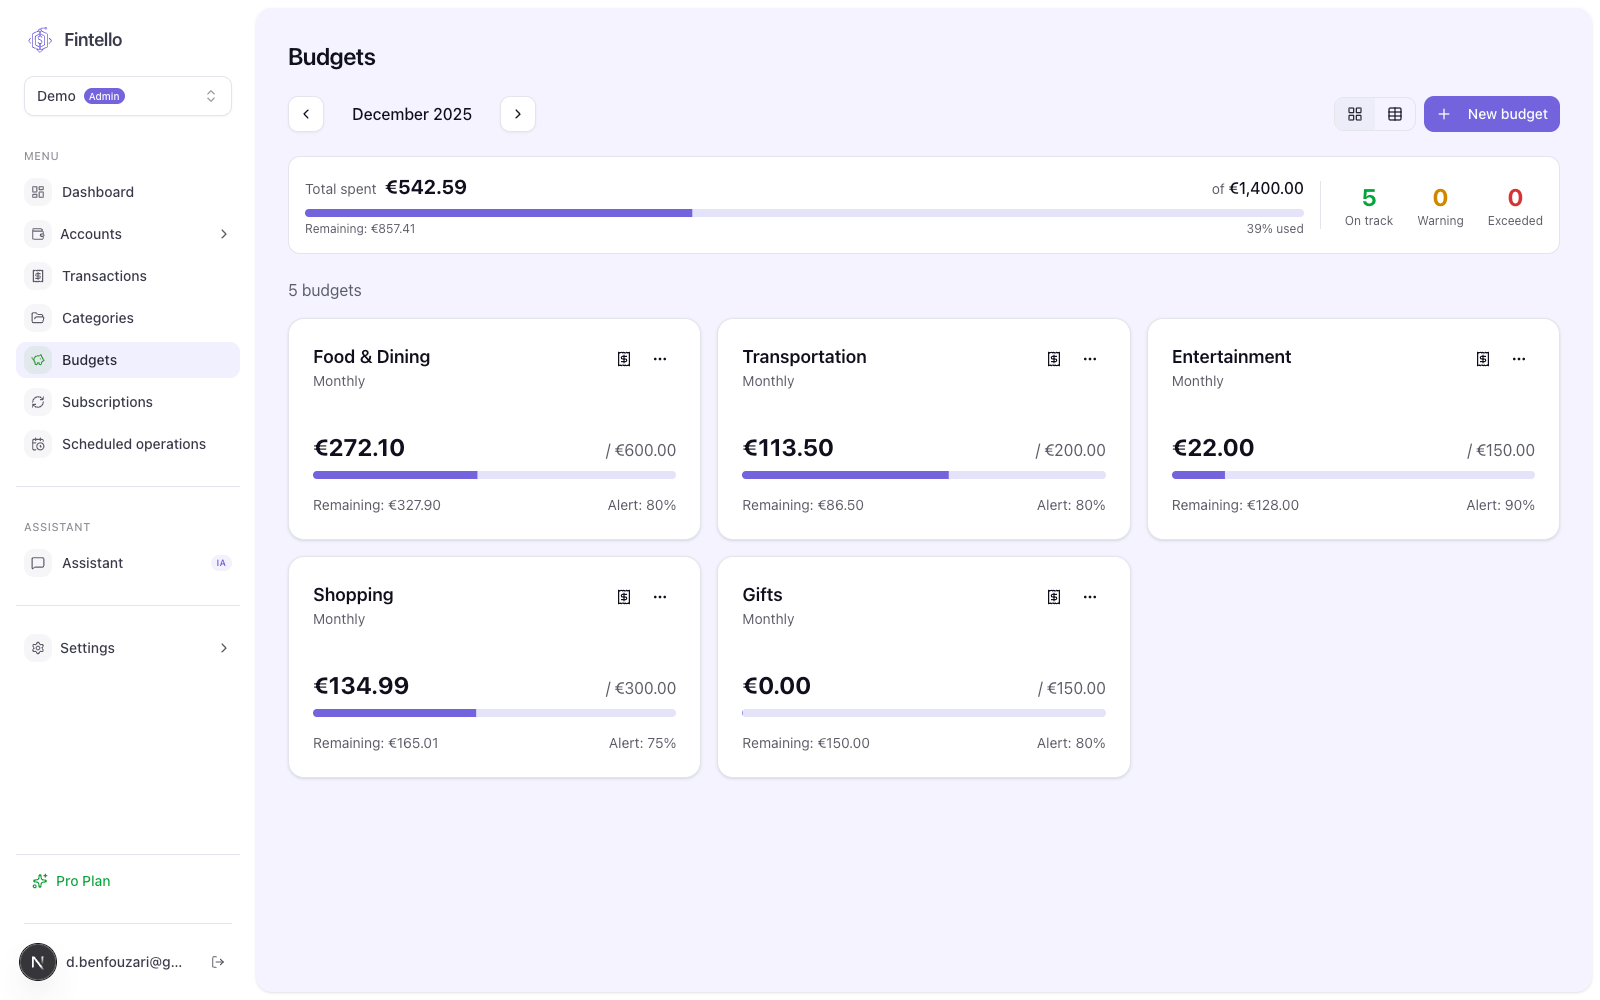The width and height of the screenshot is (1600, 1000).
Task: Go to previous month
Action: [x=306, y=114]
